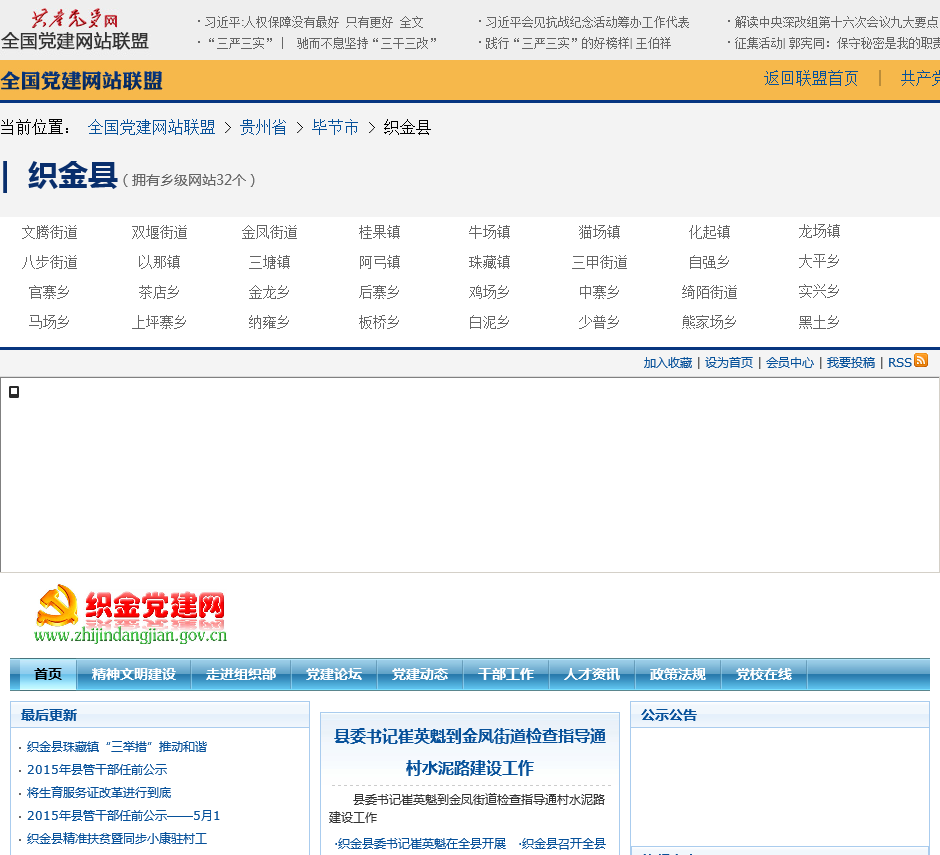The width and height of the screenshot is (940, 855).
Task: Open the 三甲街道 link
Action: pyautogui.click(x=599, y=262)
